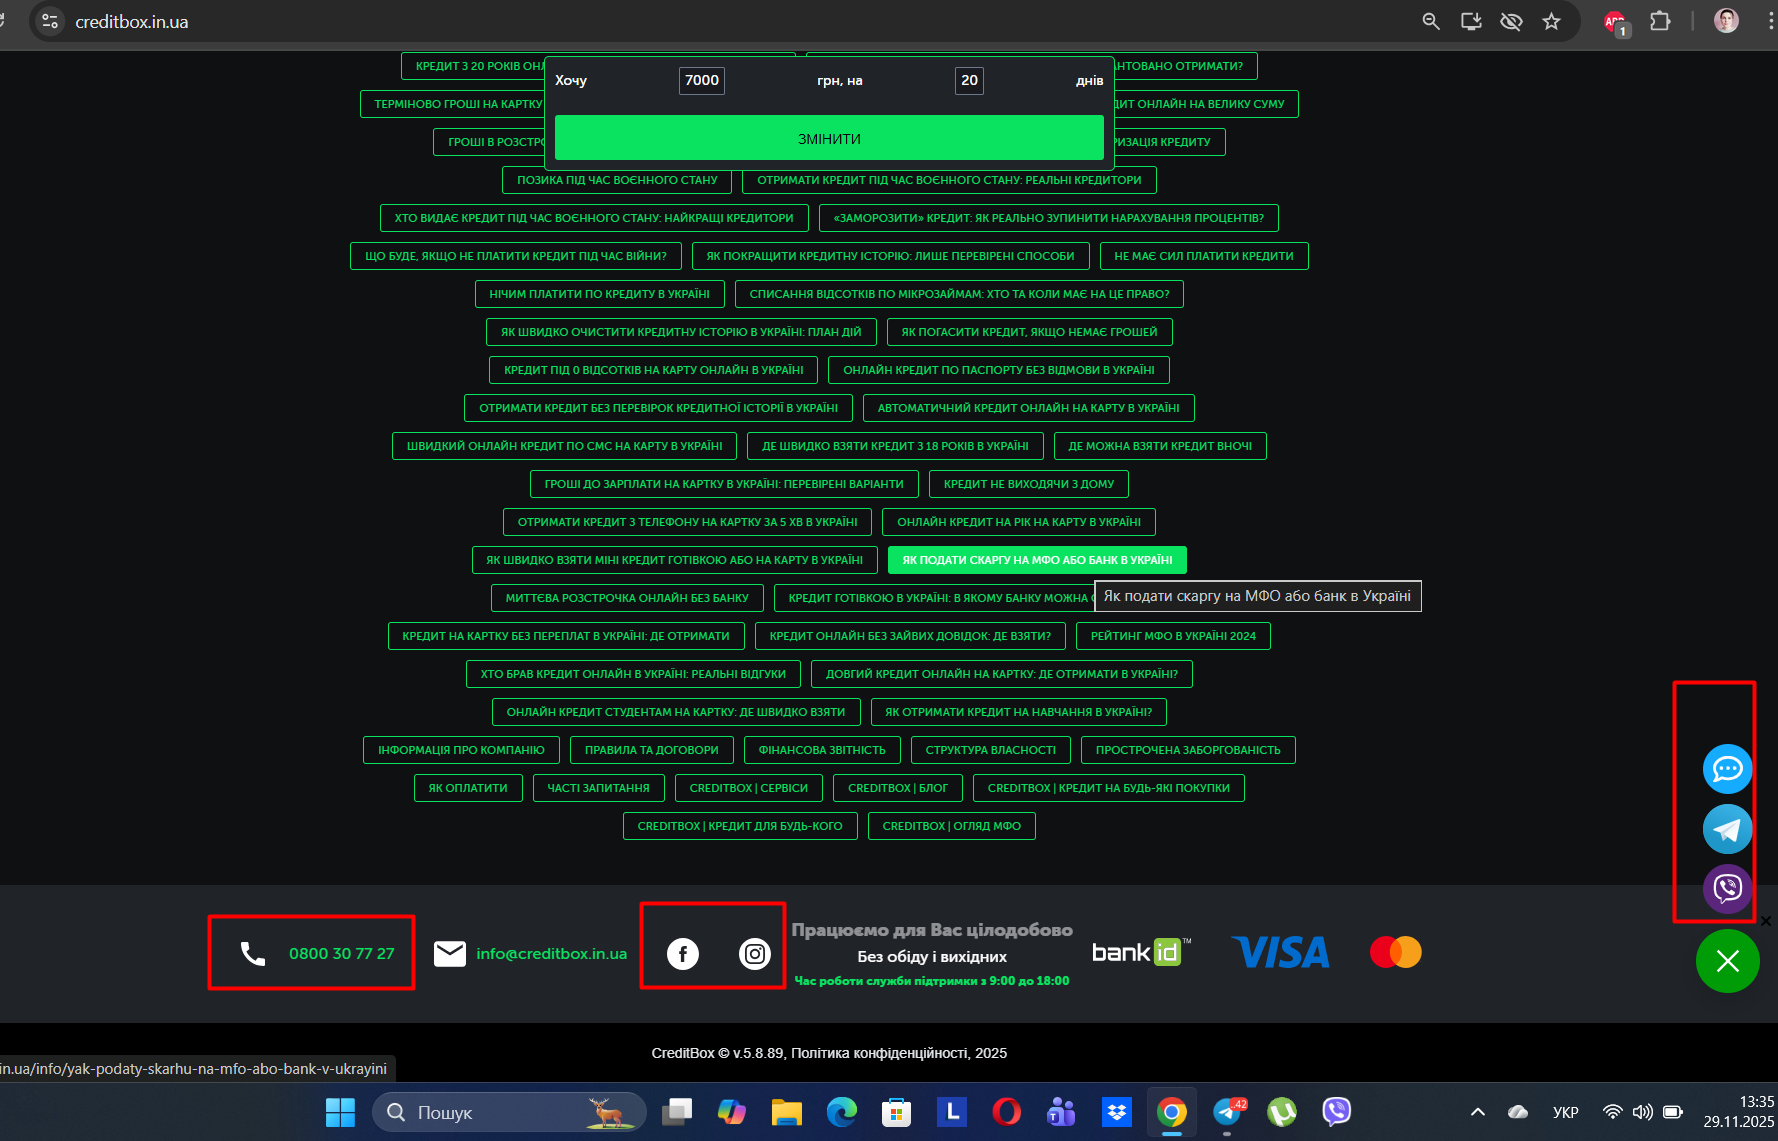Open КРЕДИТ НЕ ВИХОДЯЧИ З ДОМУ link
The width and height of the screenshot is (1778, 1141).
point(1029,484)
